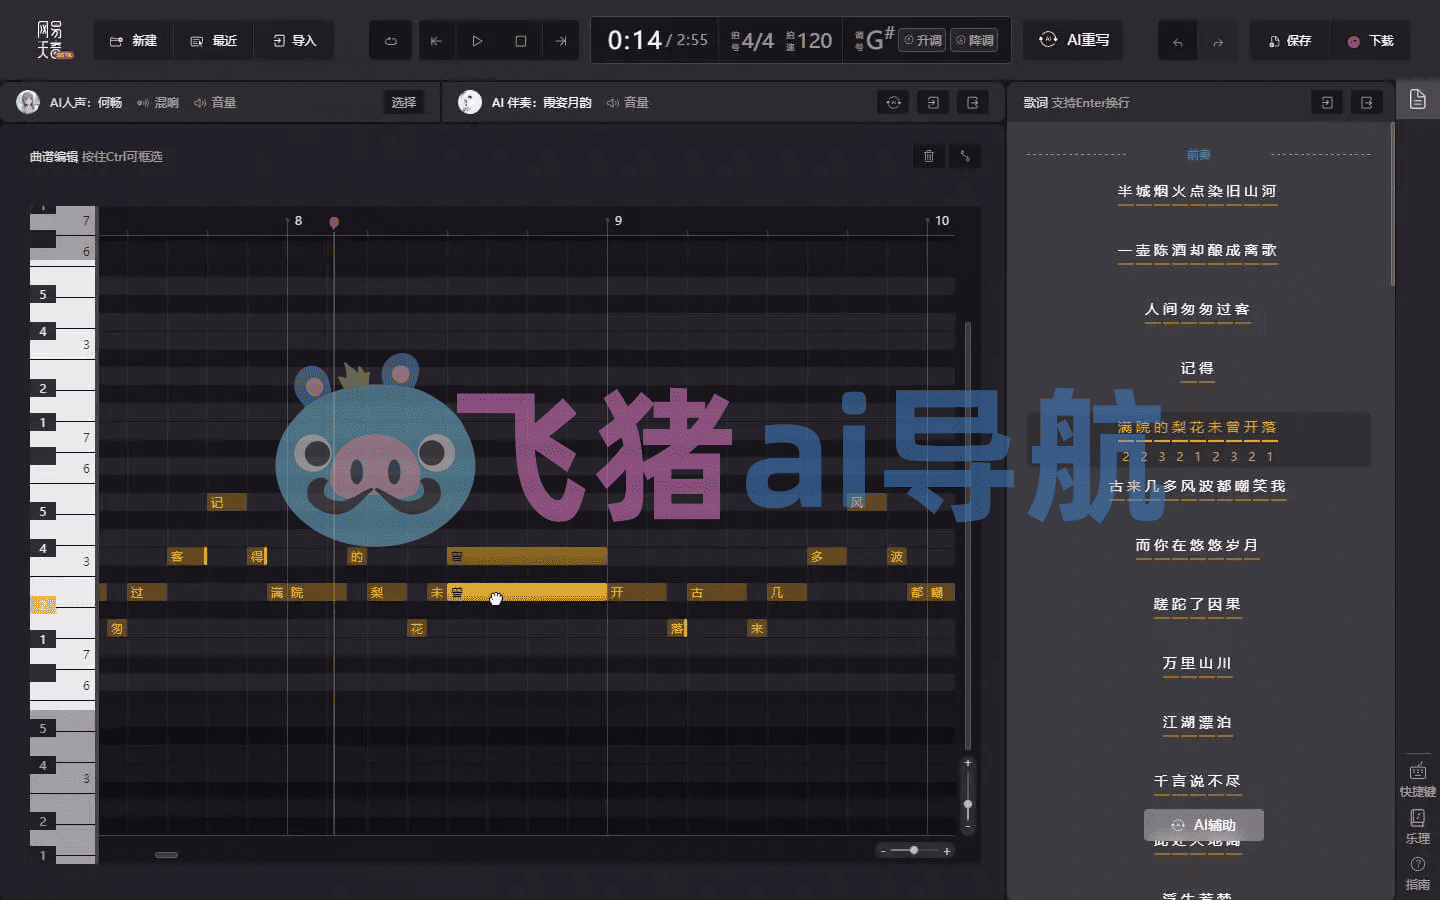Open AI vocal 混响 (reverb) setting
The height and width of the screenshot is (900, 1440).
pos(158,103)
